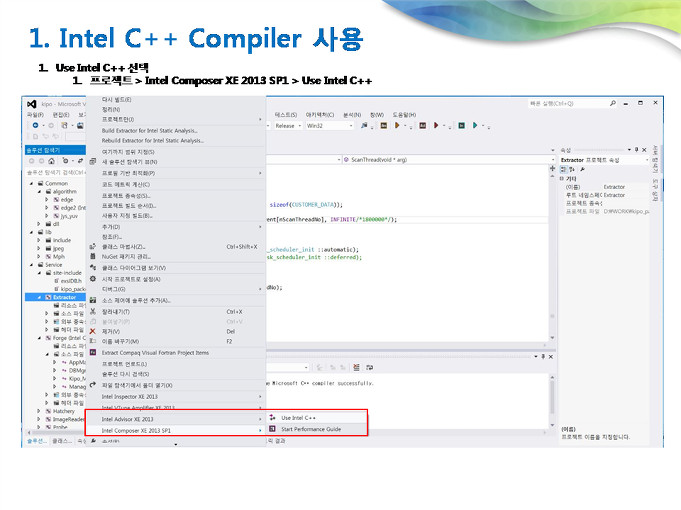The height and width of the screenshot is (510, 681).
Task: Open the Win32 platform dropdown
Action: tap(330, 126)
